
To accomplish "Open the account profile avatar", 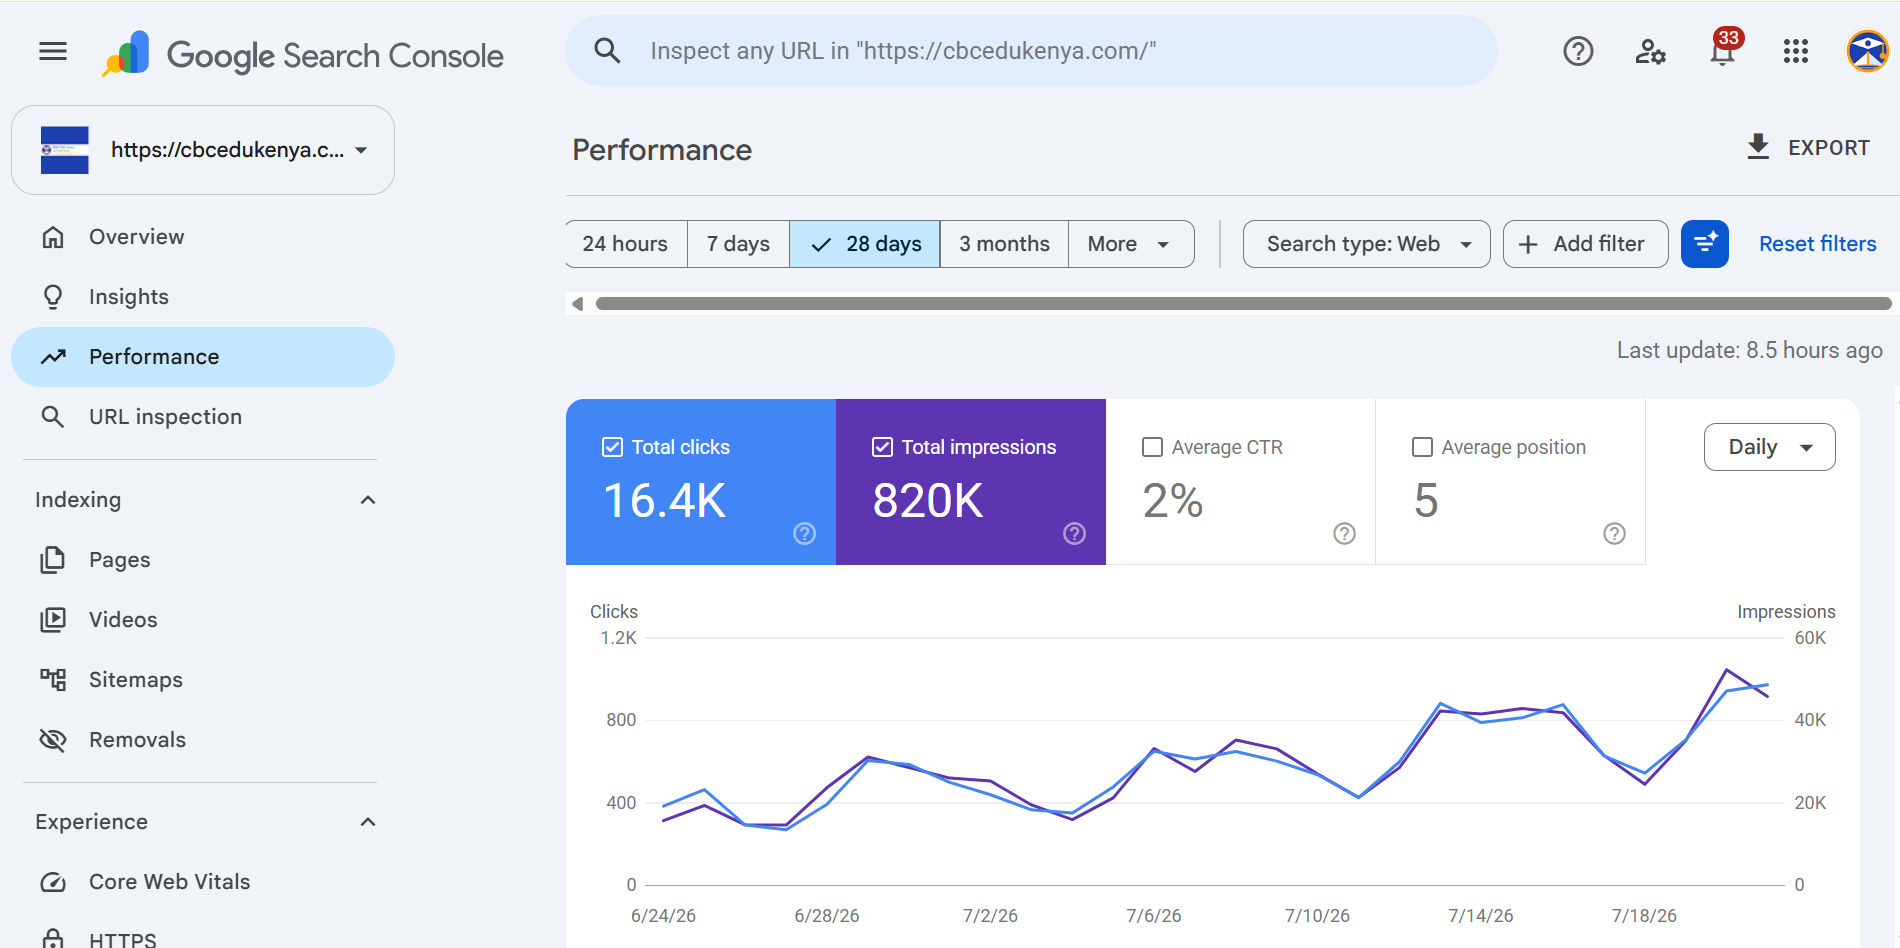I will pyautogui.click(x=1867, y=51).
